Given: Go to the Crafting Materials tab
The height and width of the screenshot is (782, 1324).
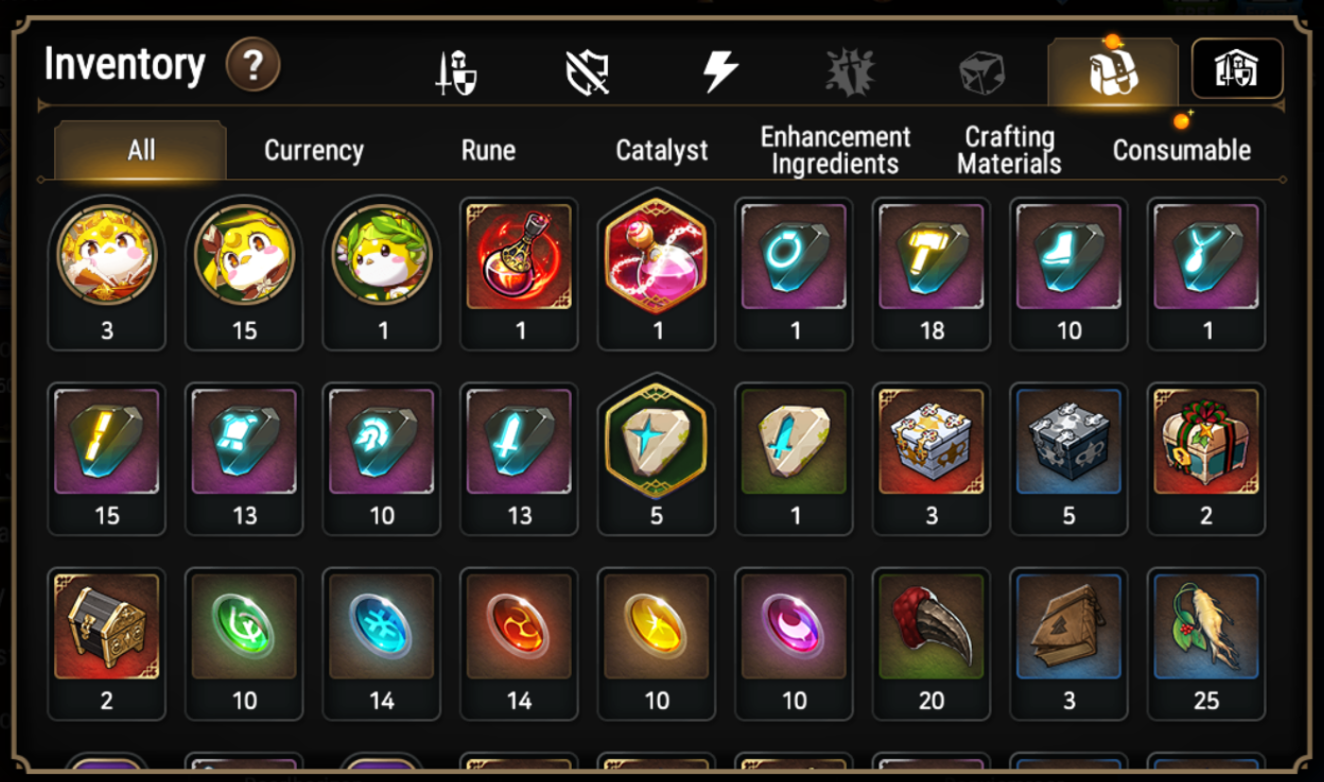Looking at the screenshot, I should point(1009,151).
